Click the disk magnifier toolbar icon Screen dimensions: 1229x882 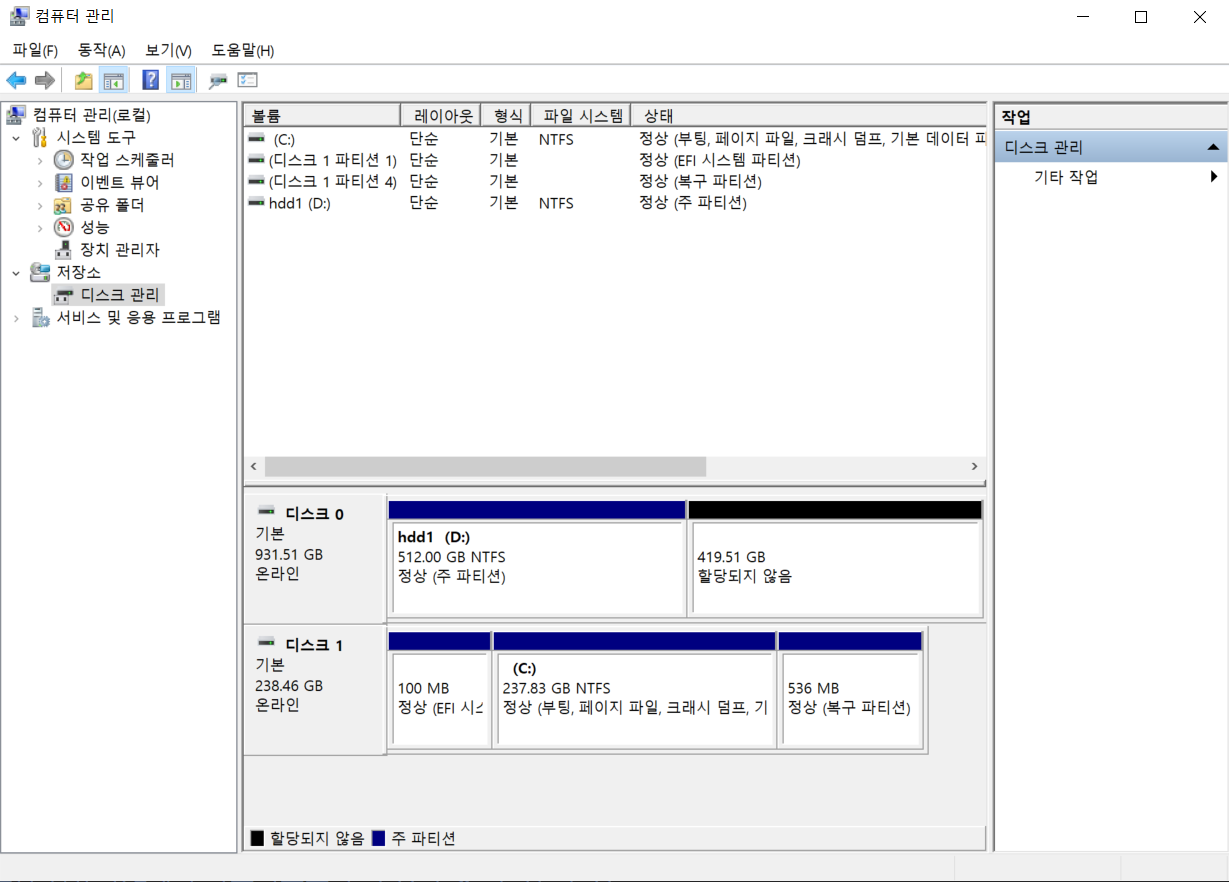217,81
